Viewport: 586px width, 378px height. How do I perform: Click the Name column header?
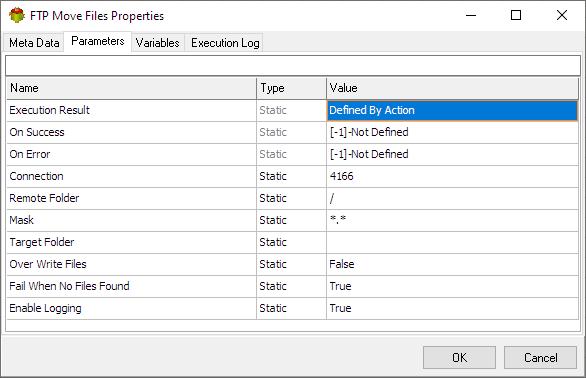pyautogui.click(x=131, y=88)
